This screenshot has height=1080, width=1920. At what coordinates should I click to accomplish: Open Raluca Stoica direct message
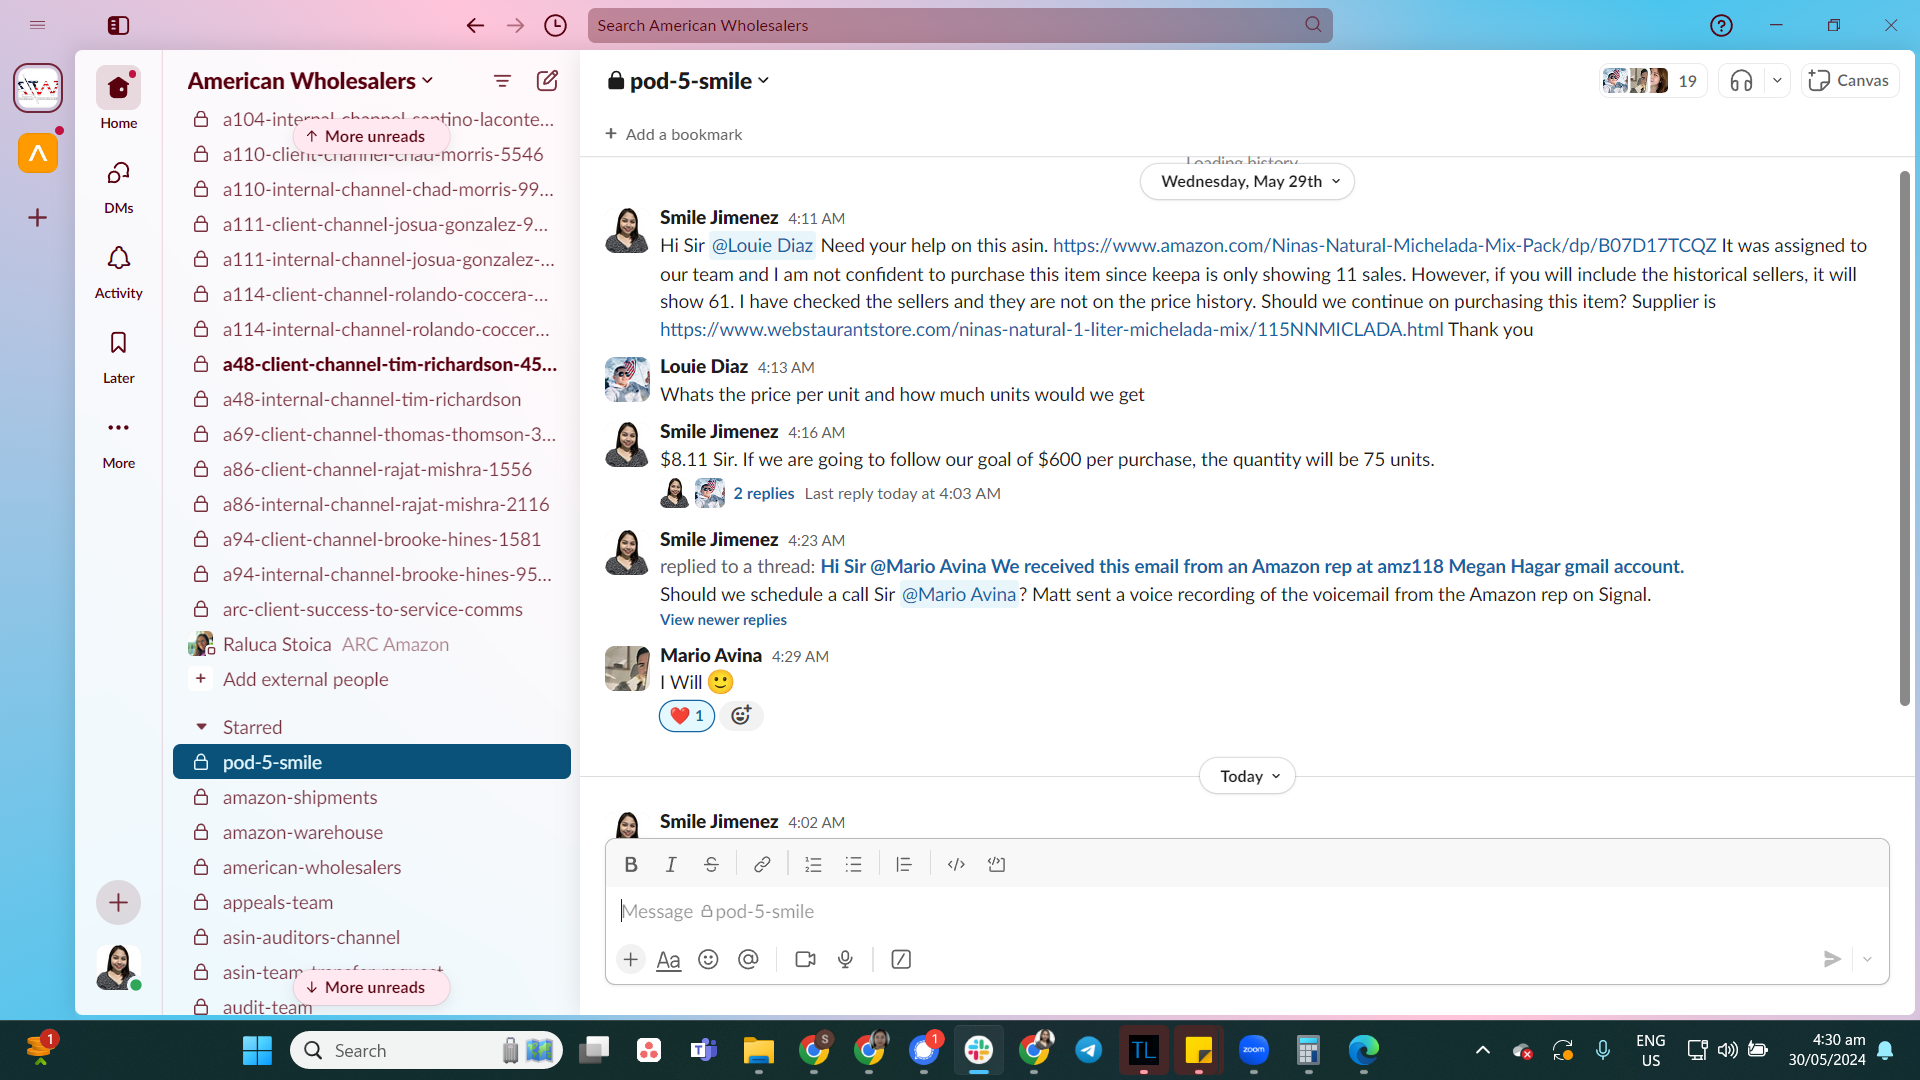point(372,645)
